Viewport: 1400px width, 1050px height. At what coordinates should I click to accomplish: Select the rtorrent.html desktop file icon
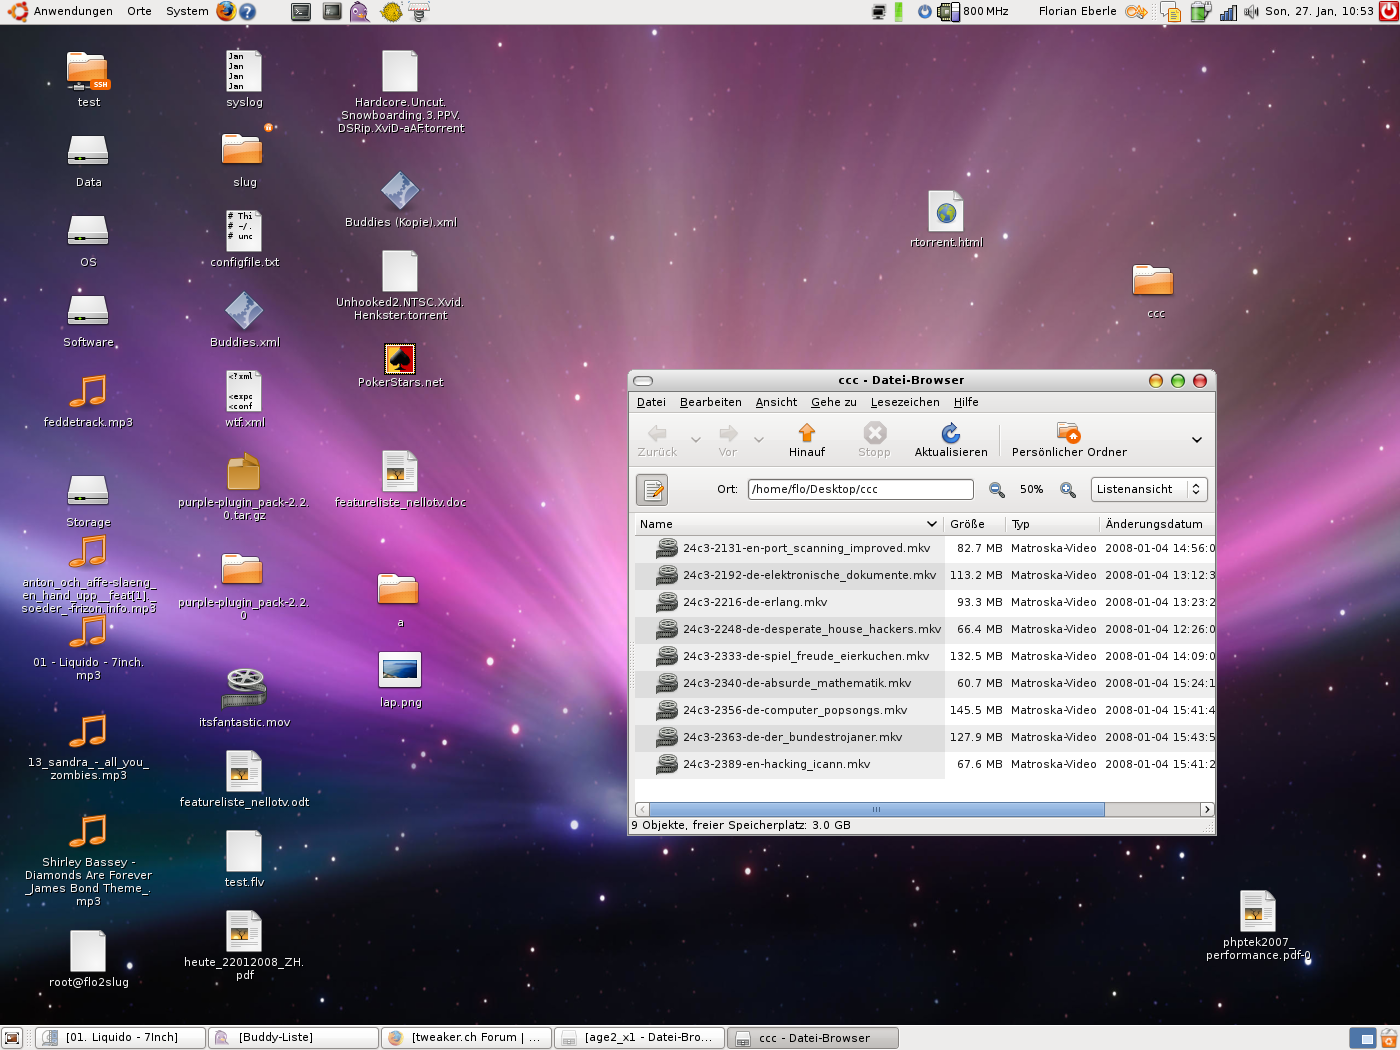946,212
